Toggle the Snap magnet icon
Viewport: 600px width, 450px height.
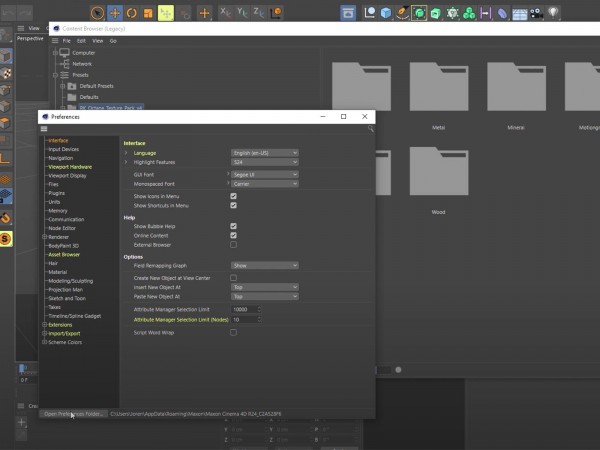click(x=6, y=218)
